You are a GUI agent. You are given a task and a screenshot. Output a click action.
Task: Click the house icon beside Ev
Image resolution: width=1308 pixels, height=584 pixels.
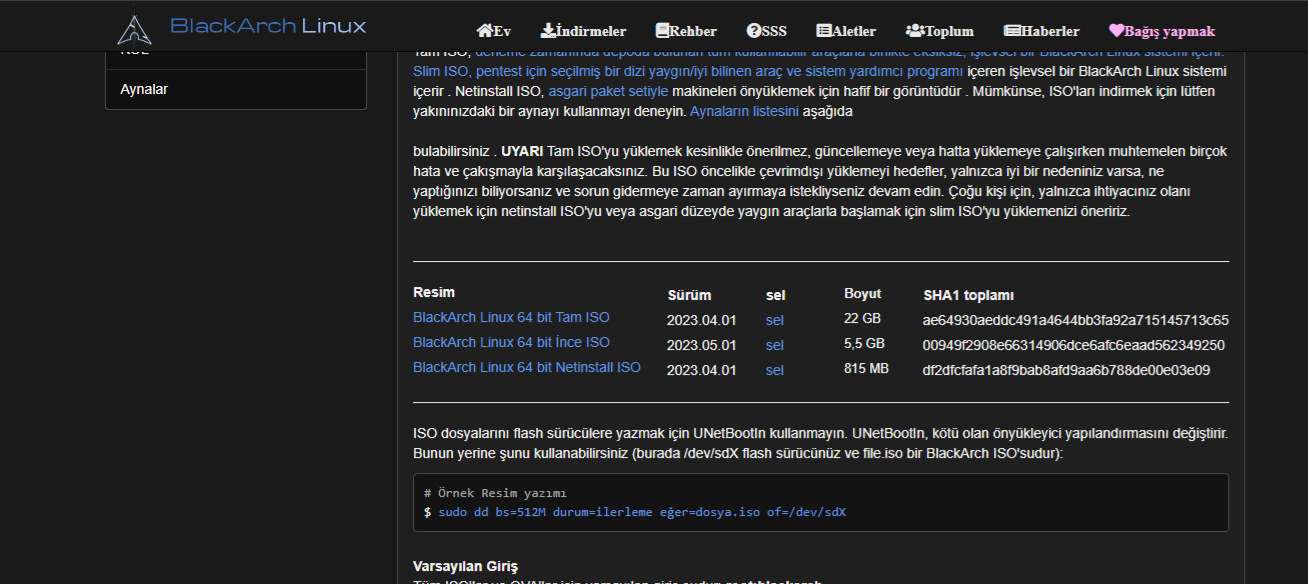485,31
